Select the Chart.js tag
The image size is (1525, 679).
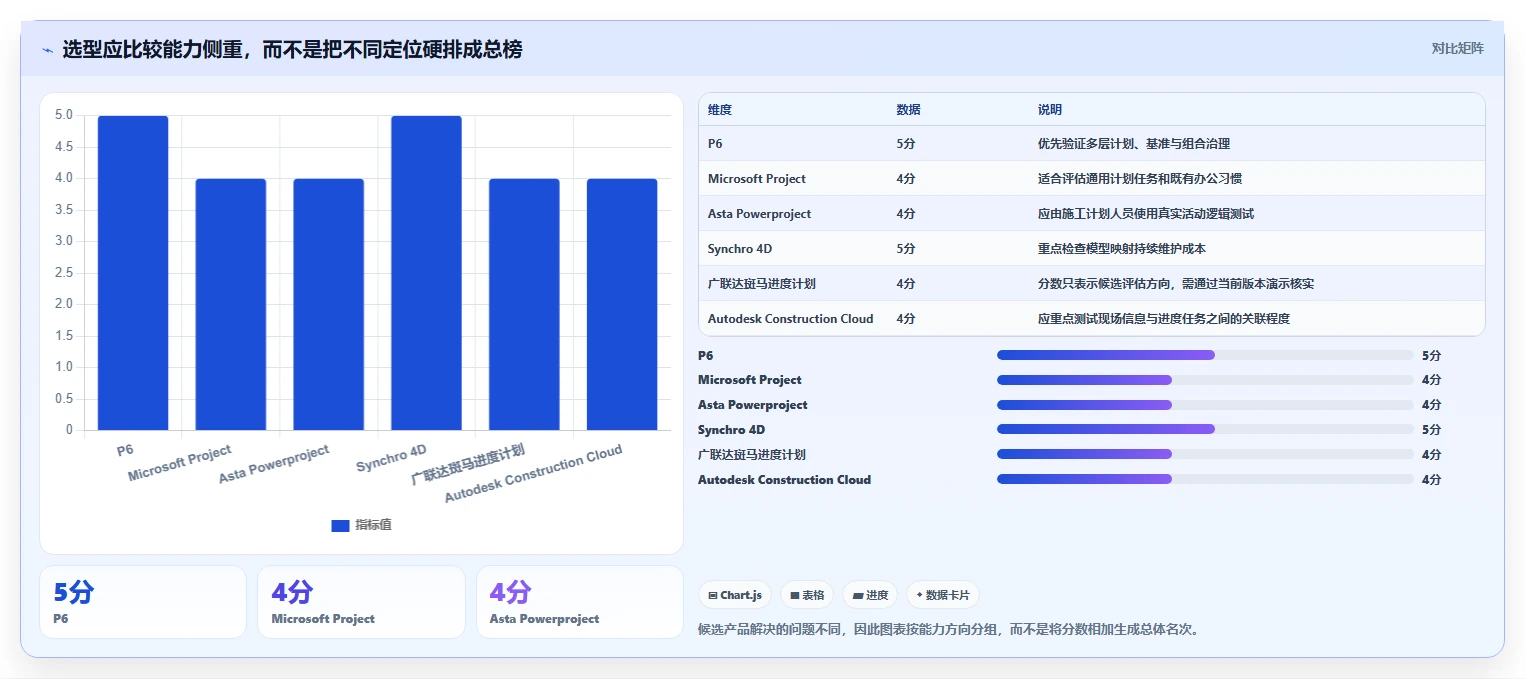735,595
